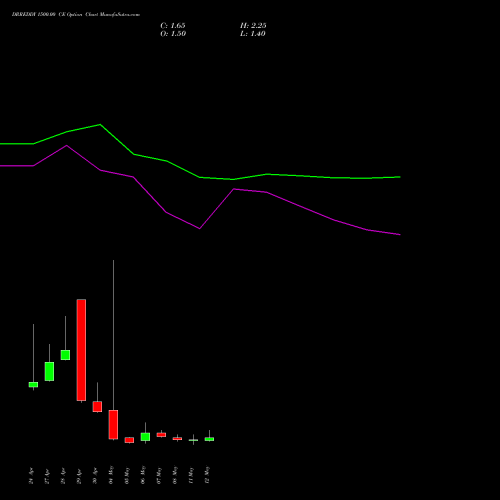Click the "24 Apr" date label
This screenshot has width=500, height=500.
[x=31, y=475]
